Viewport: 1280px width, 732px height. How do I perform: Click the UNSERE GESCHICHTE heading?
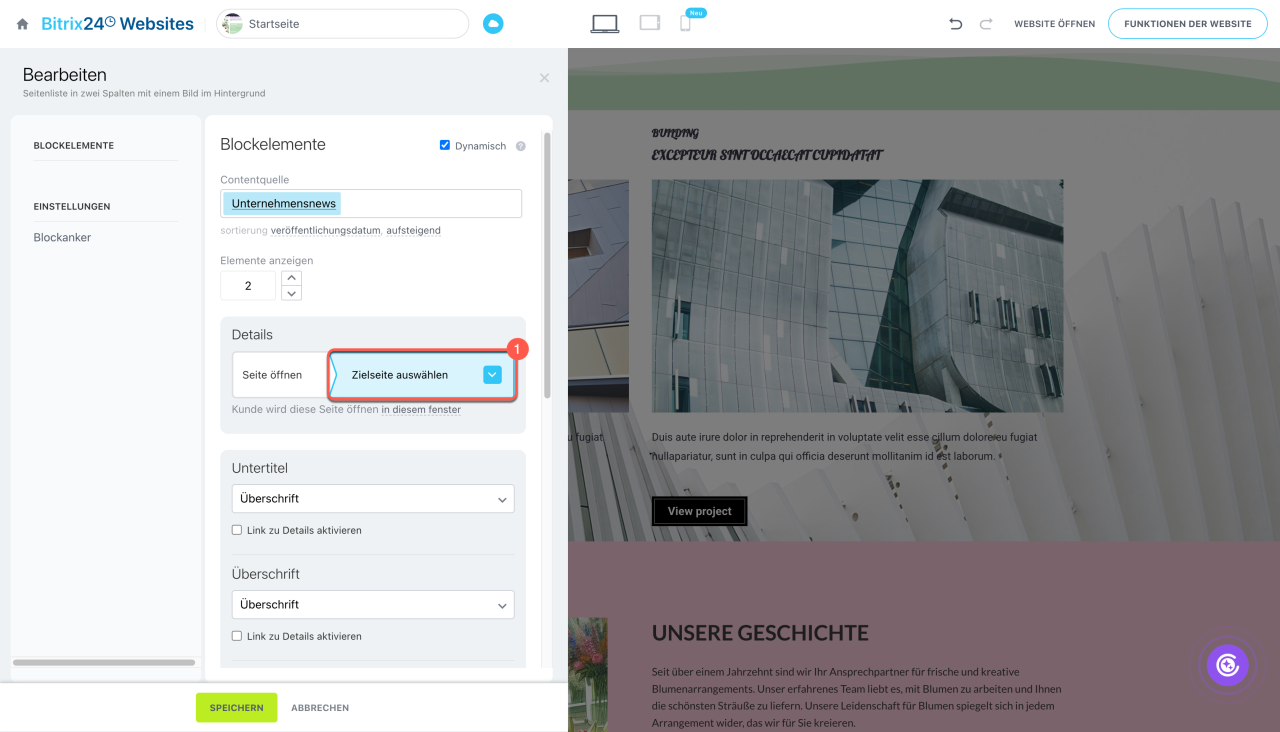click(760, 633)
